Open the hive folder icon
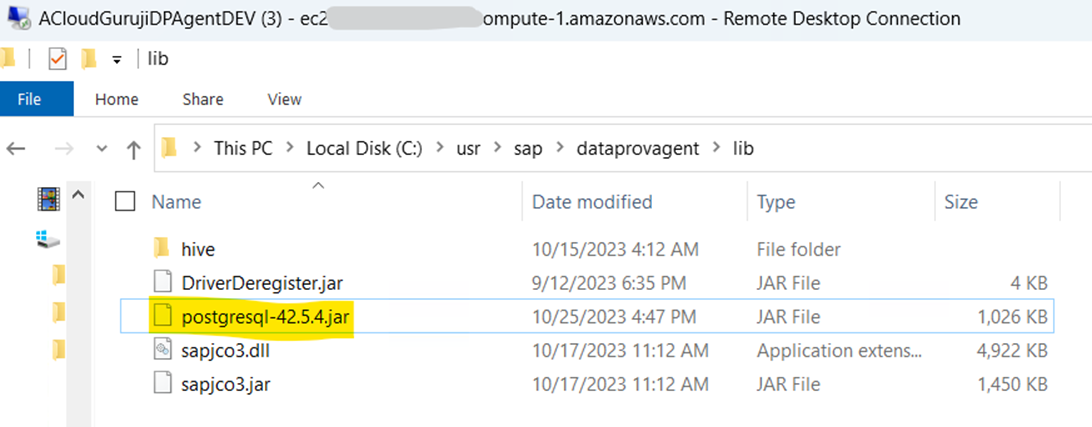The width and height of the screenshot is (1092, 427). click(162, 249)
